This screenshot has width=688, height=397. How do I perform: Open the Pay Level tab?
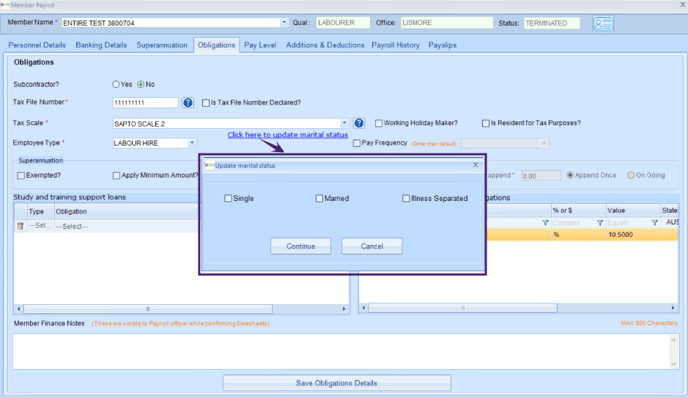(260, 45)
